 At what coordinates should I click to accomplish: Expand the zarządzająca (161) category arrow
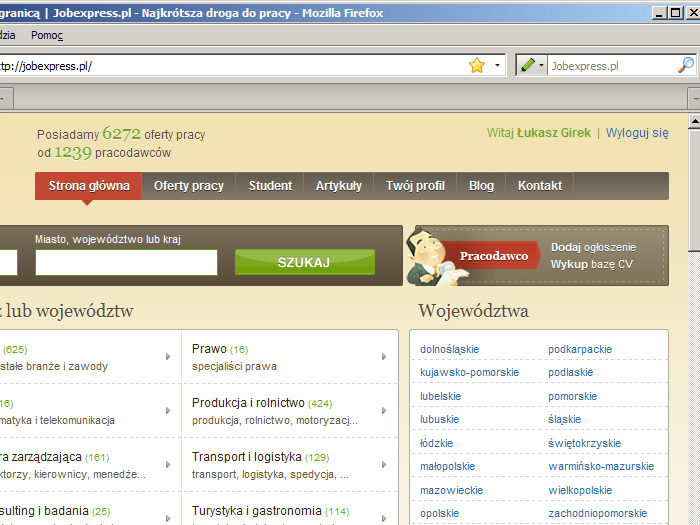tap(168, 465)
